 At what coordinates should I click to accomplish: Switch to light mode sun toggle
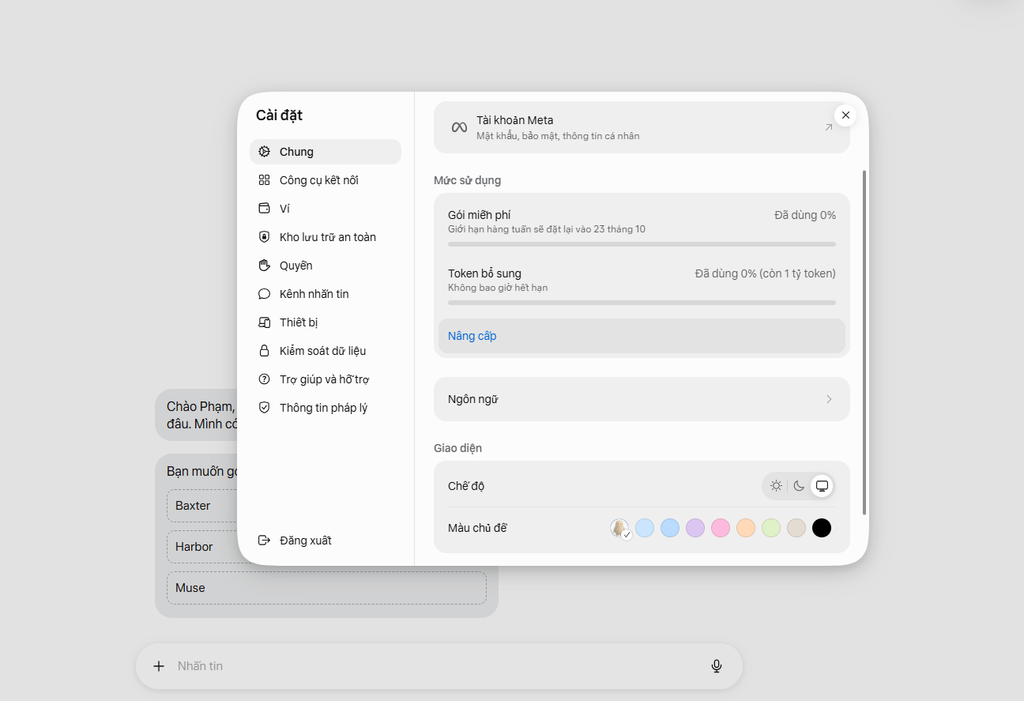(x=776, y=486)
